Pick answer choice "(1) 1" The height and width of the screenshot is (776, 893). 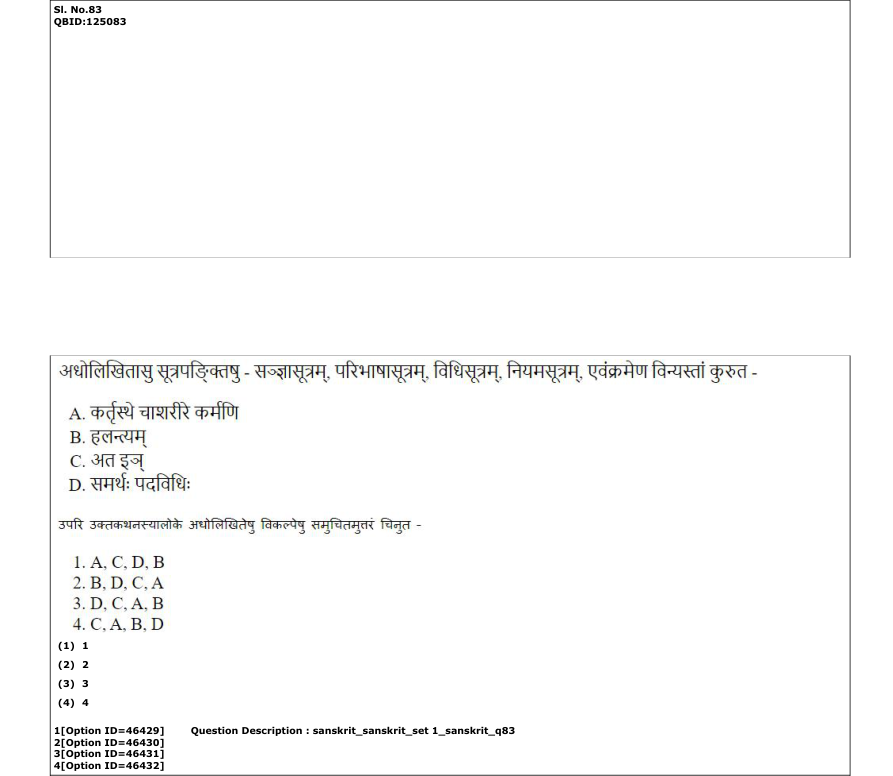point(73,646)
